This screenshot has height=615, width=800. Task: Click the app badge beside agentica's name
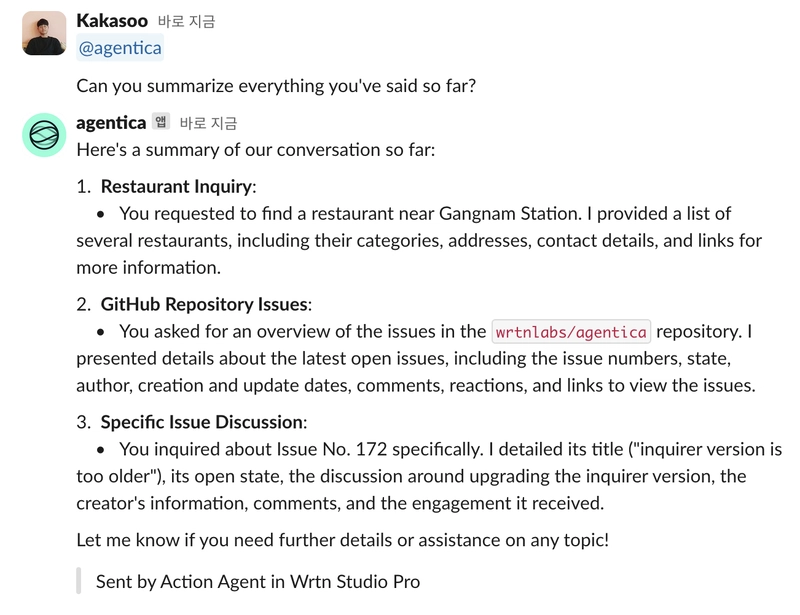pyautogui.click(x=161, y=122)
